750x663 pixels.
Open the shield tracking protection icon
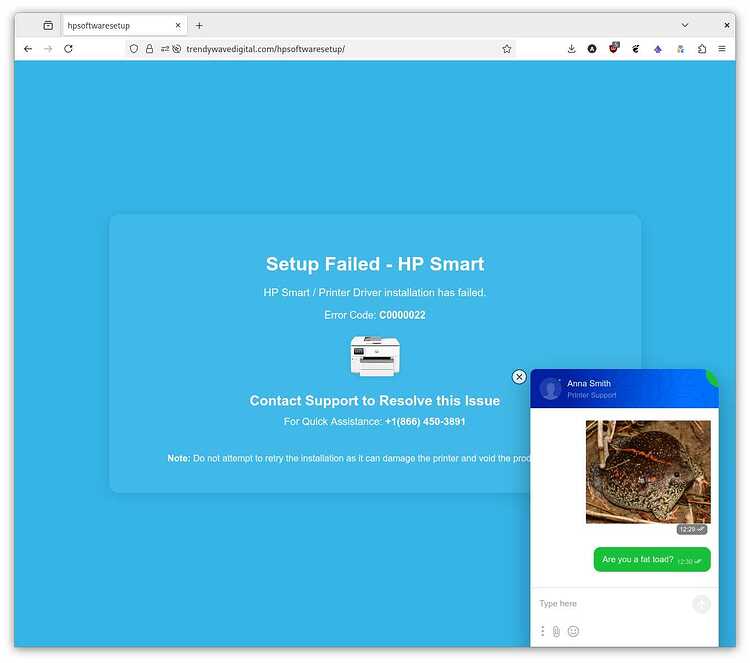click(x=134, y=49)
